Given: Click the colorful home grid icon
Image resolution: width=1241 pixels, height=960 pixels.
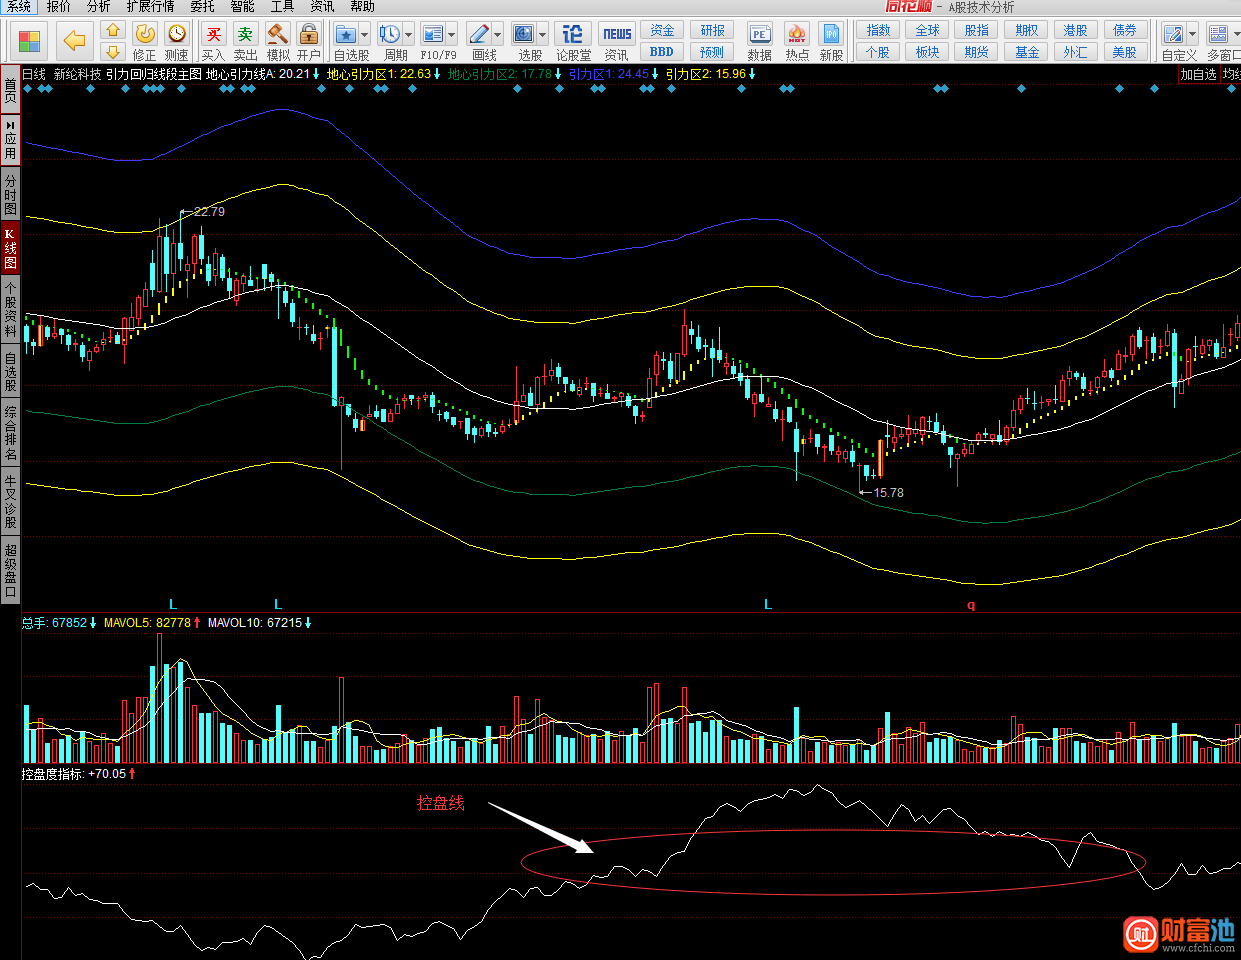Looking at the screenshot, I should tap(30, 41).
